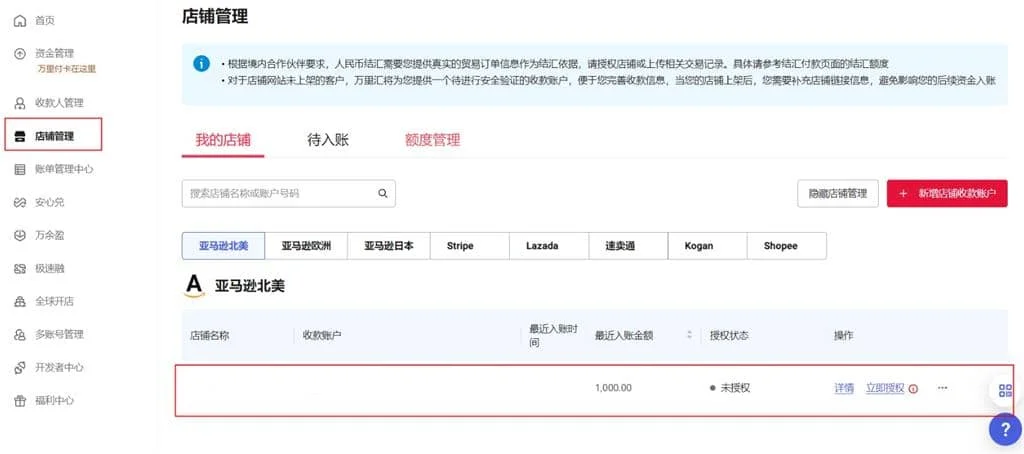Viewport: 1024px width, 454px height.
Task: Click the 店铺管理 store icon
Action: pos(20,136)
